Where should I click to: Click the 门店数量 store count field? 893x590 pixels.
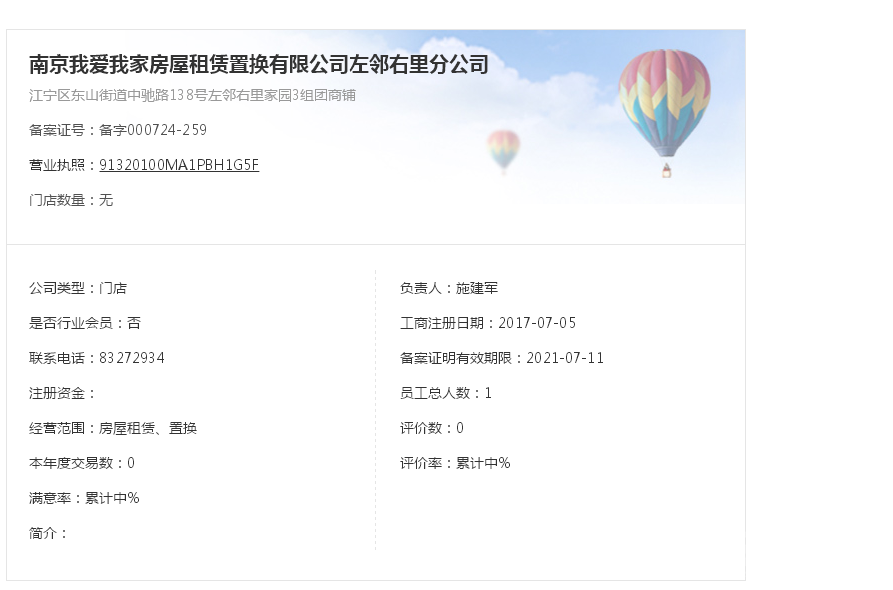71,200
